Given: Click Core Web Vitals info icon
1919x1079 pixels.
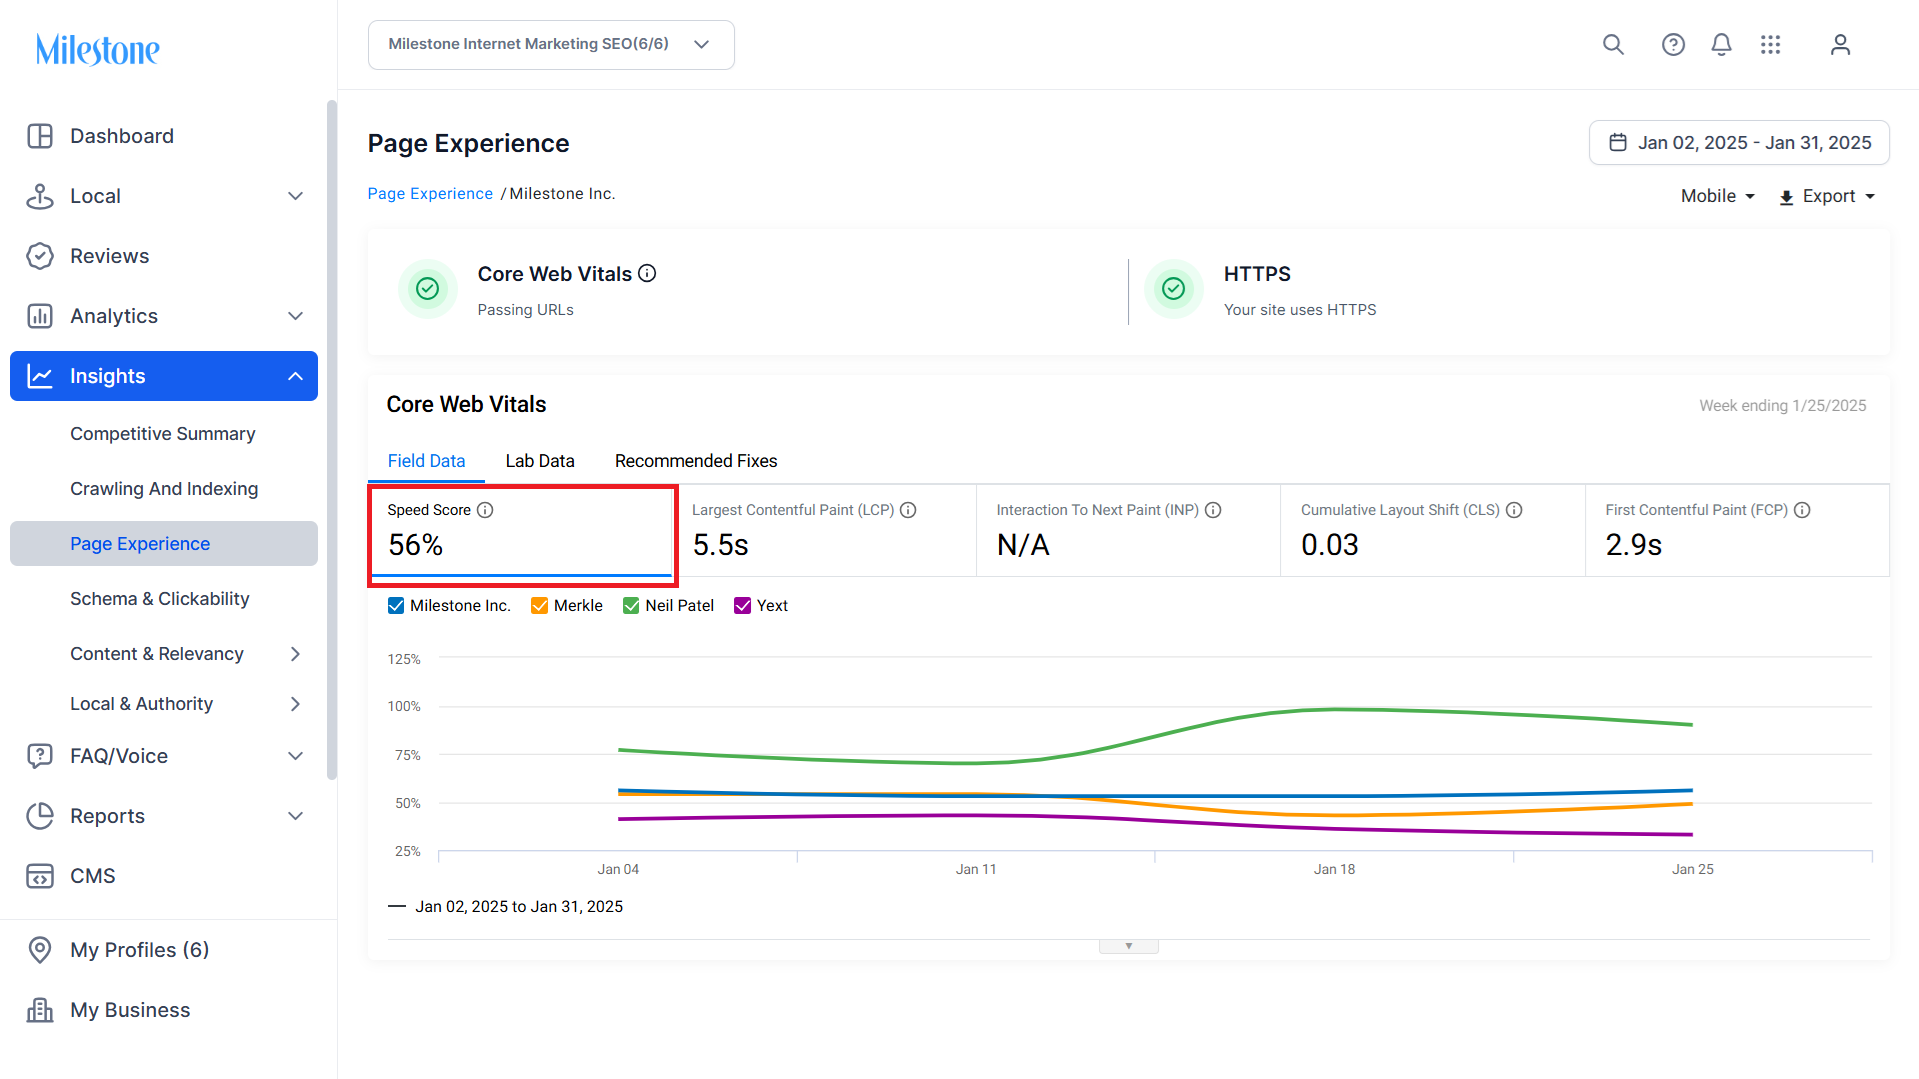Looking at the screenshot, I should coord(647,273).
